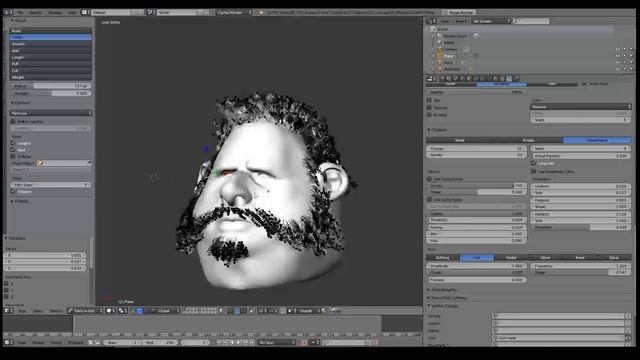
Task: Open the Color Material dropdown
Action: tap(581, 107)
